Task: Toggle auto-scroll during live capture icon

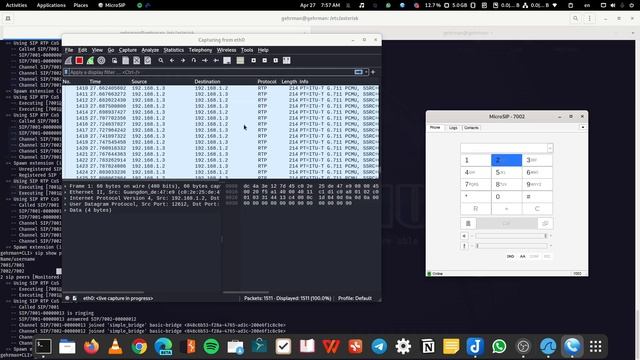Action: (227, 60)
